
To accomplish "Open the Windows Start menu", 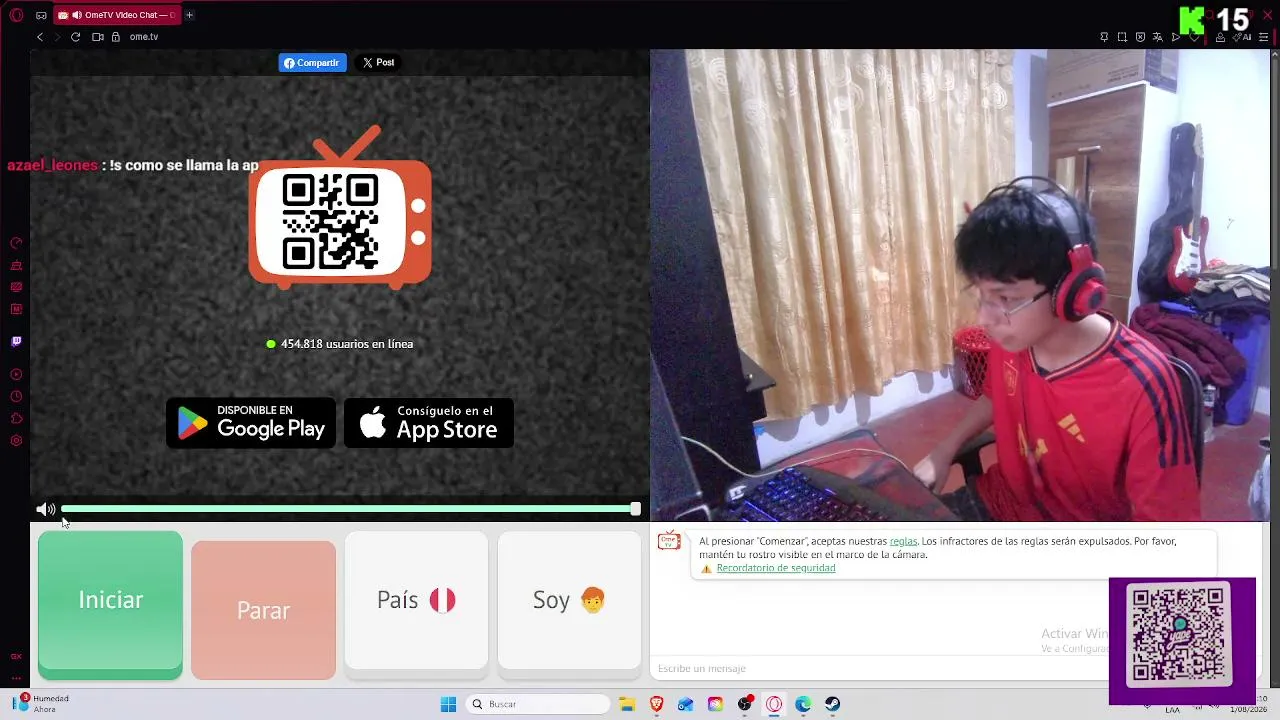I will point(448,704).
